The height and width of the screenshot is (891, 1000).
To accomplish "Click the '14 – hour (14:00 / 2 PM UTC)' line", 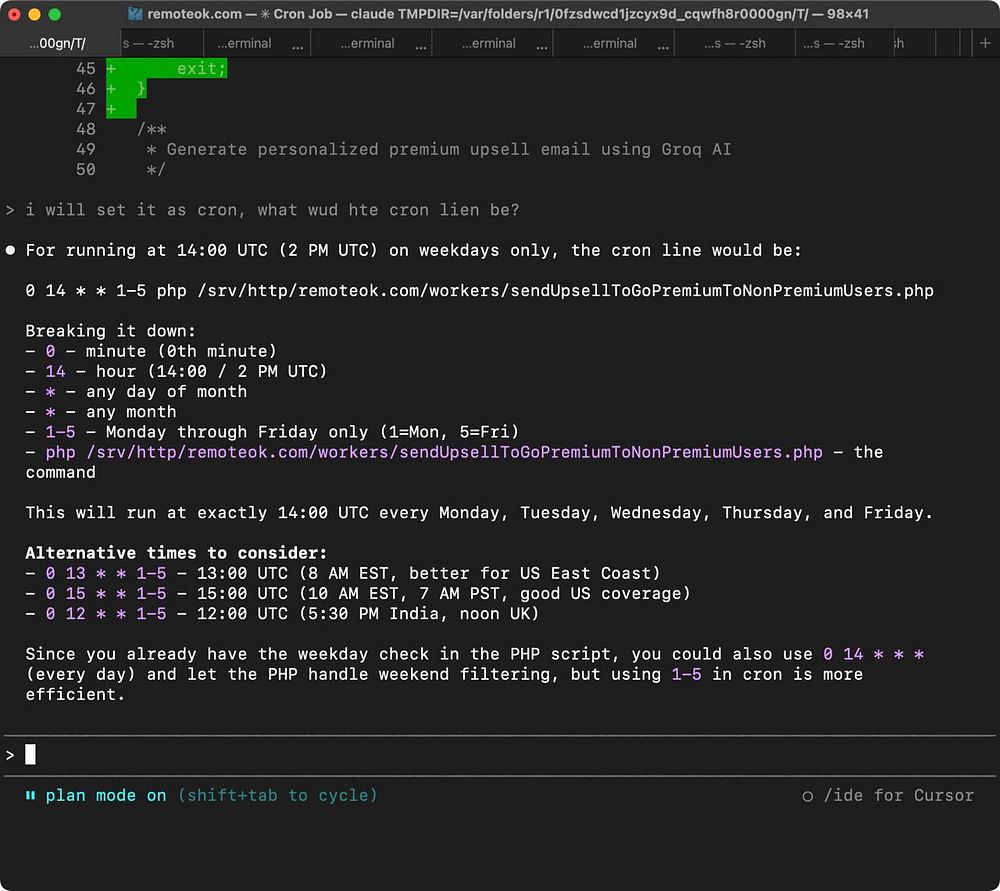I will coord(176,371).
